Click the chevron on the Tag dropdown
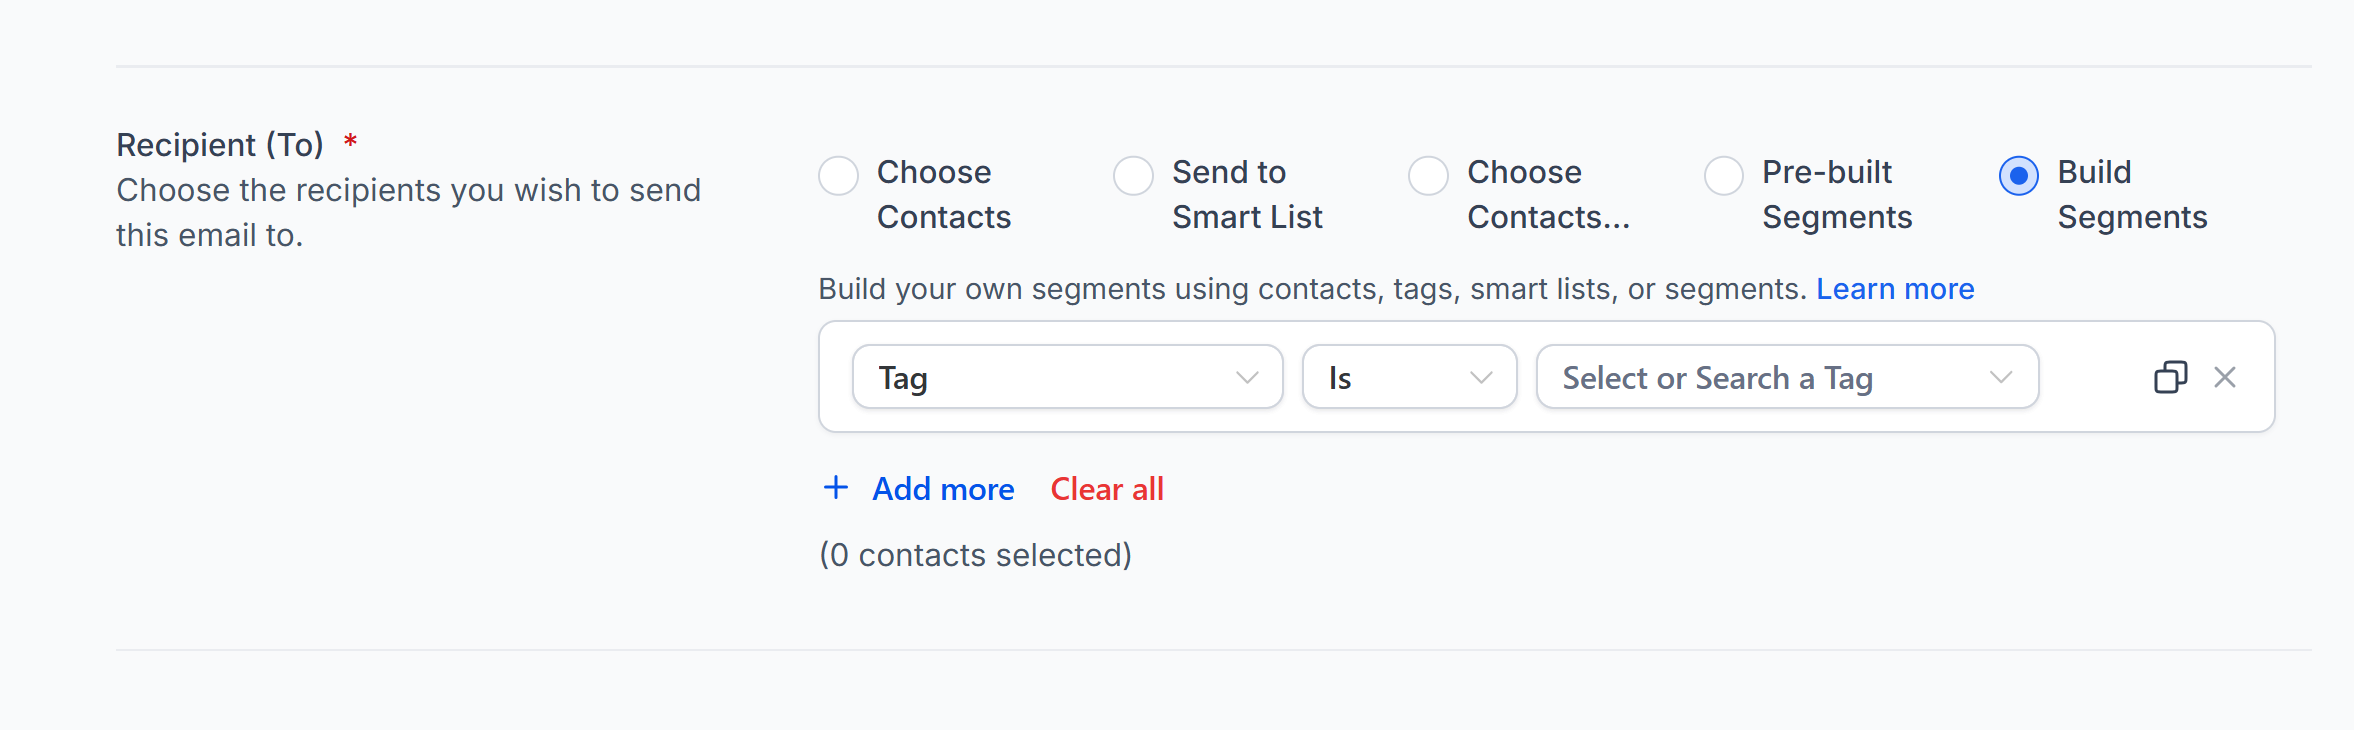Viewport: 2354px width, 730px height. tap(1248, 377)
